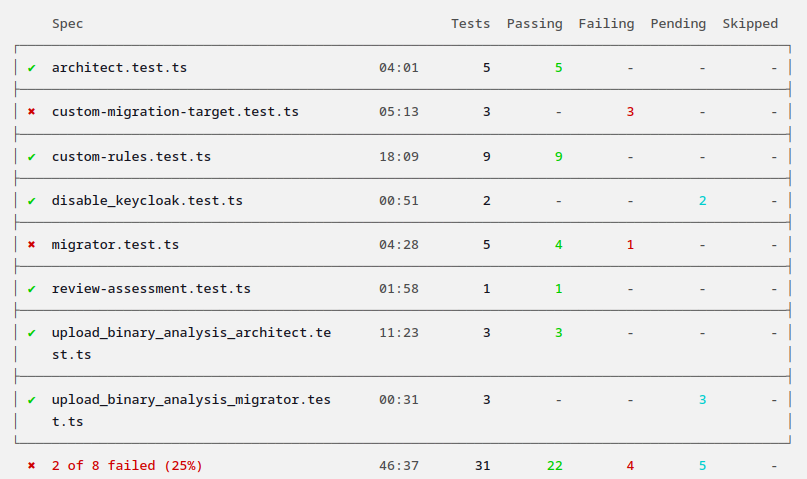Image resolution: width=807 pixels, height=479 pixels.
Task: Click the Pending column header
Action: [678, 24]
